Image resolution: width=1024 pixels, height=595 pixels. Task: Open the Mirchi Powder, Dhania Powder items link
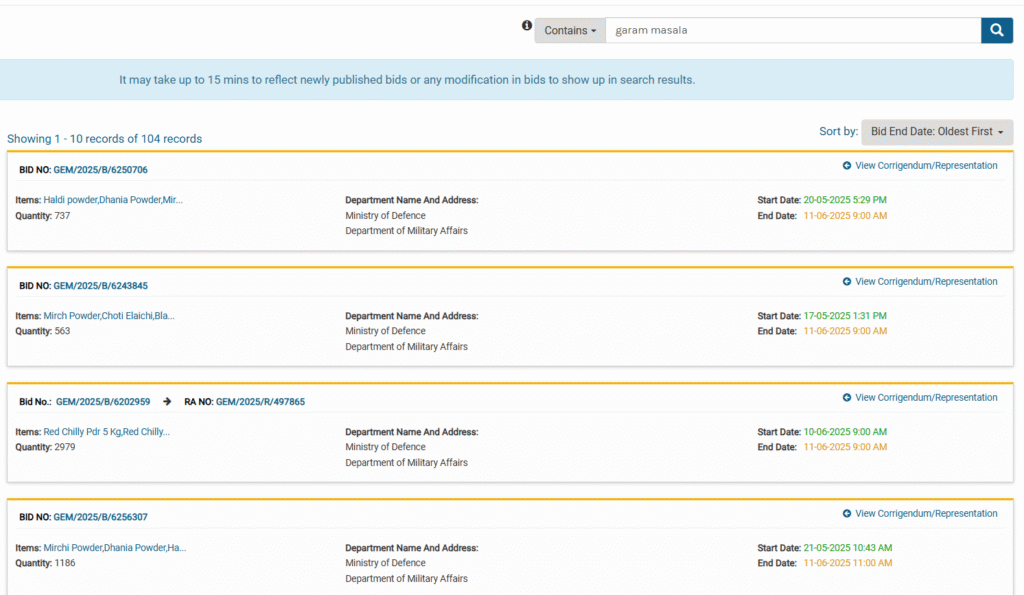click(x=115, y=548)
